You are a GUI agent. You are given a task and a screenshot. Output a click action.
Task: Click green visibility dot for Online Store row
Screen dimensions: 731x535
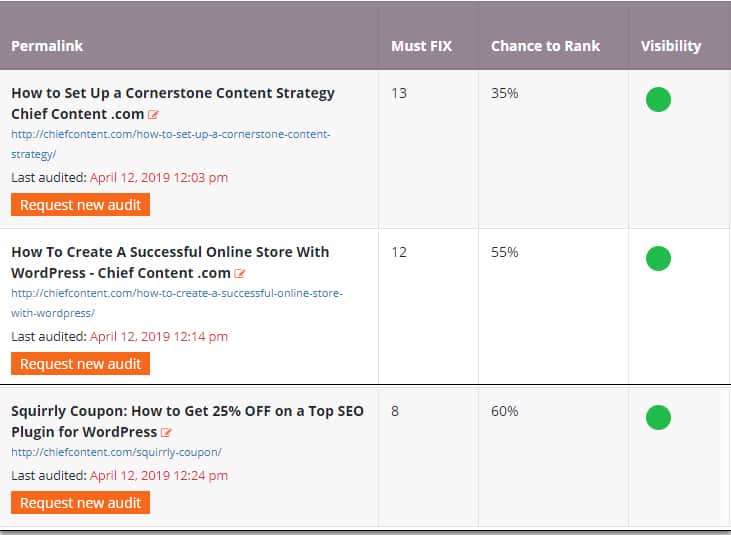658,259
